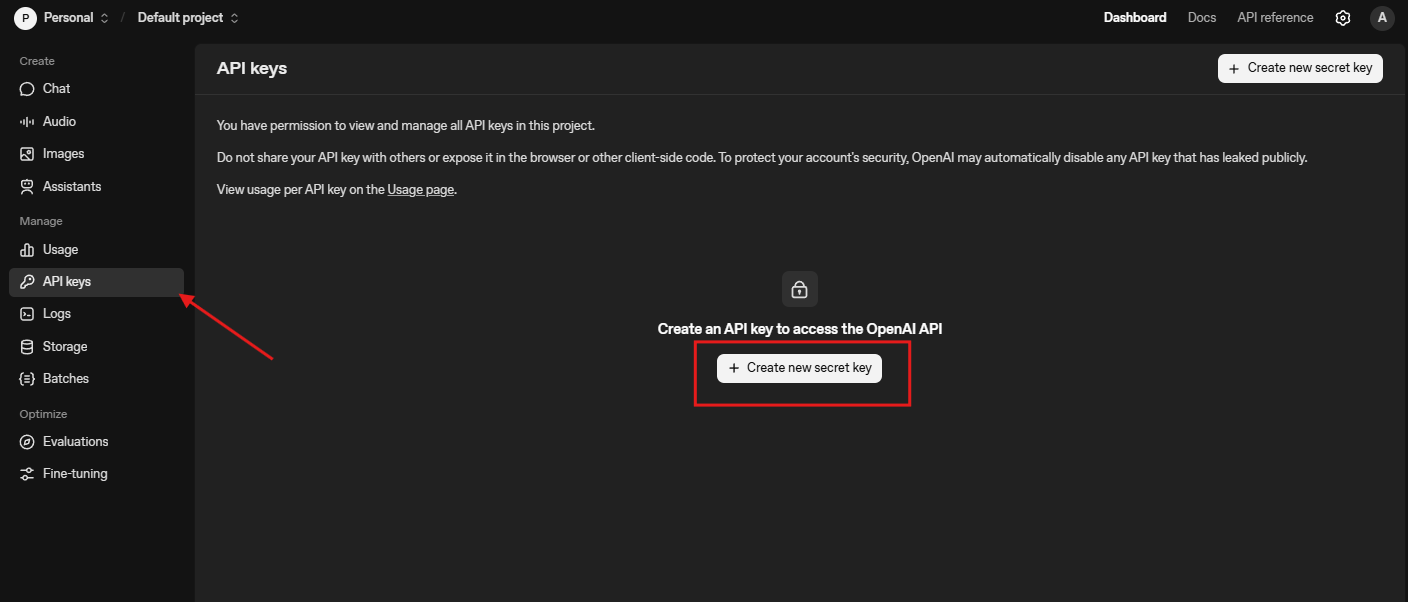Open the Batches icon in sidebar
Image resolution: width=1408 pixels, height=602 pixels.
coord(27,379)
